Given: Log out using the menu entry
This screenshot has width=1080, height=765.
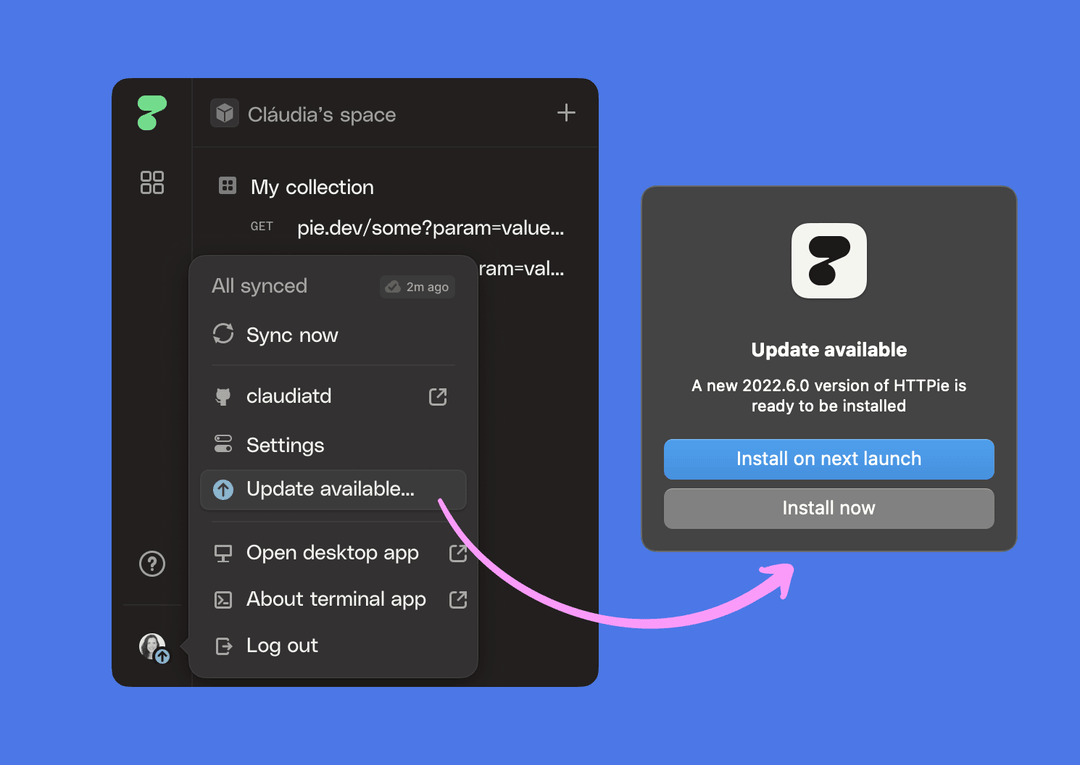Looking at the screenshot, I should click(x=281, y=645).
